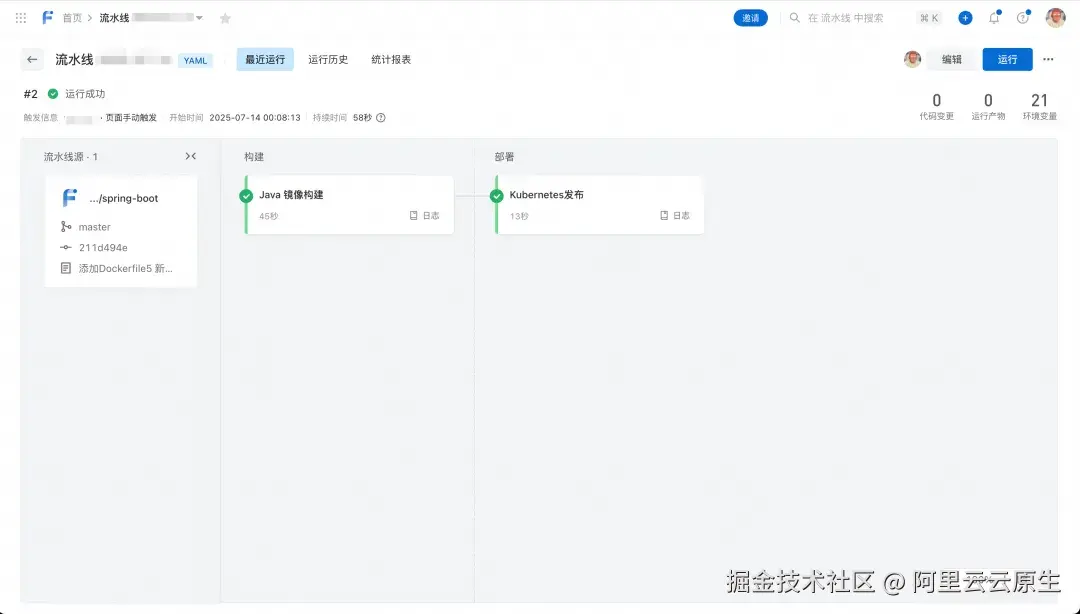Click the 邀请 invite button
The image size is (1080, 614).
[x=750, y=18]
